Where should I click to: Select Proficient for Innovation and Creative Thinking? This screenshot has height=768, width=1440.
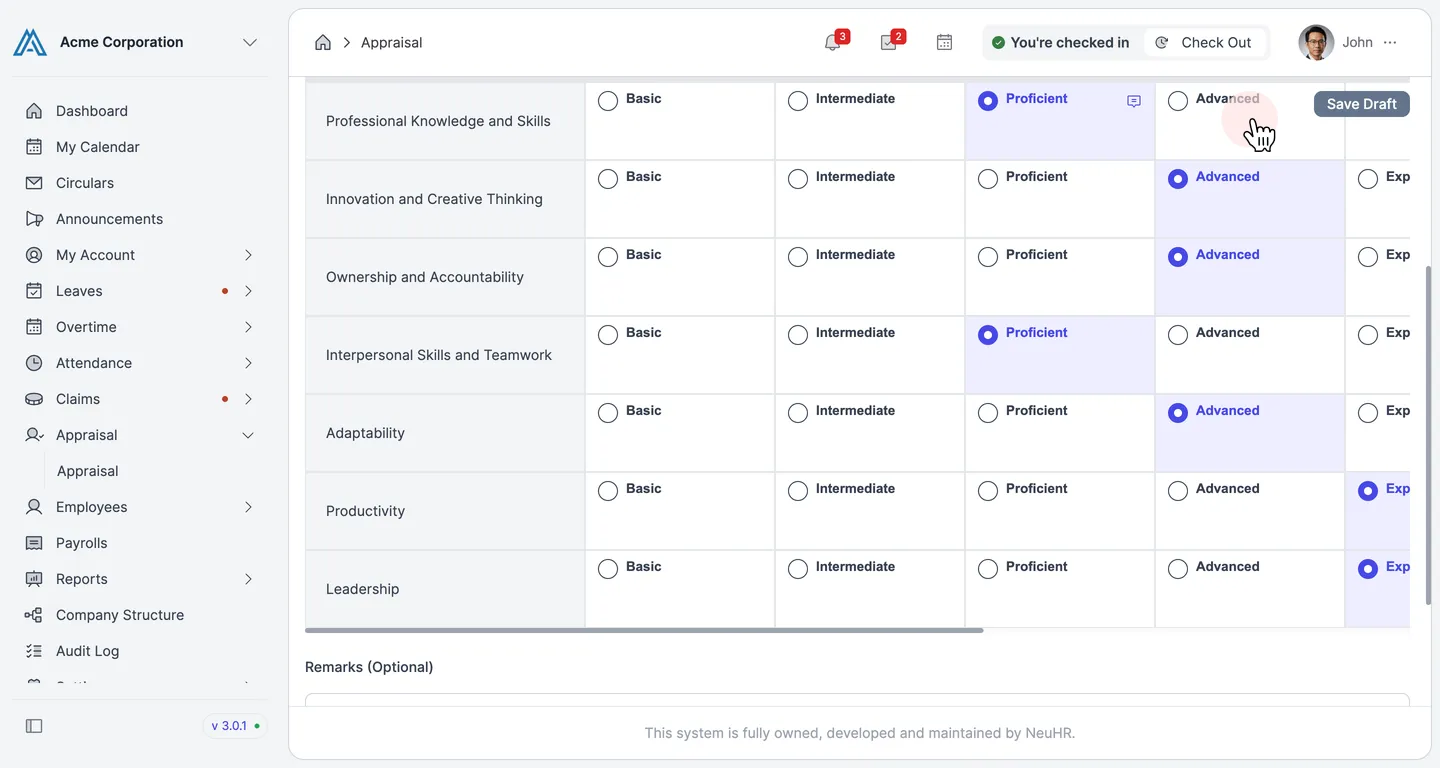click(x=988, y=179)
